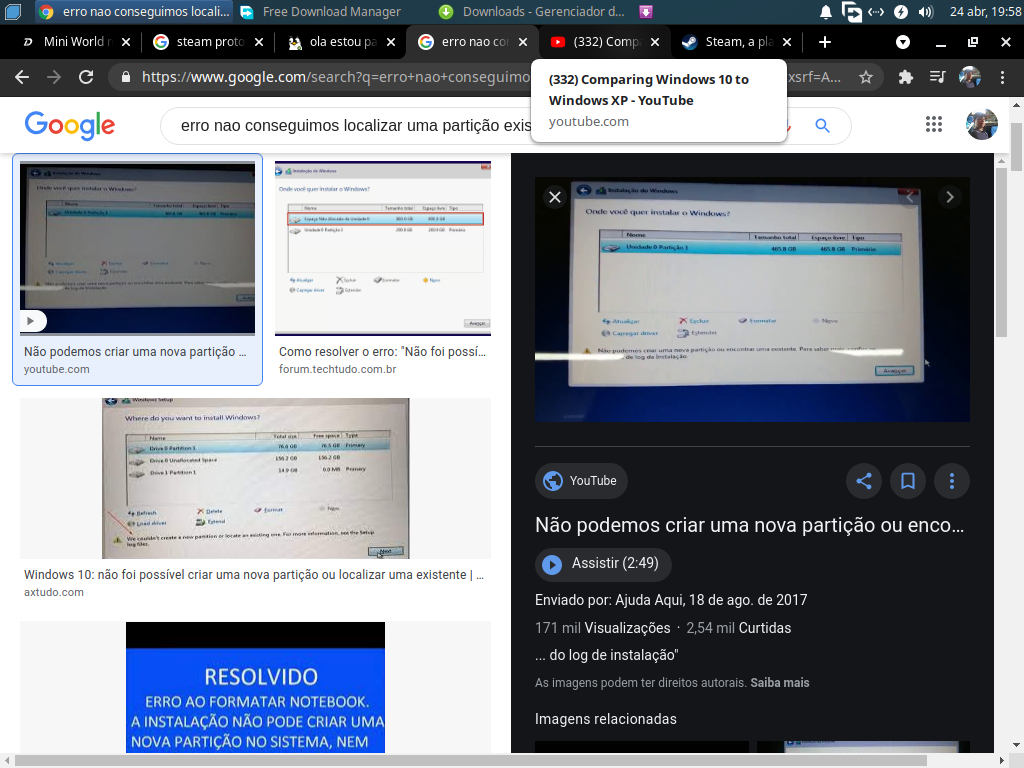Click the large preview image in the panel

pyautogui.click(x=752, y=300)
